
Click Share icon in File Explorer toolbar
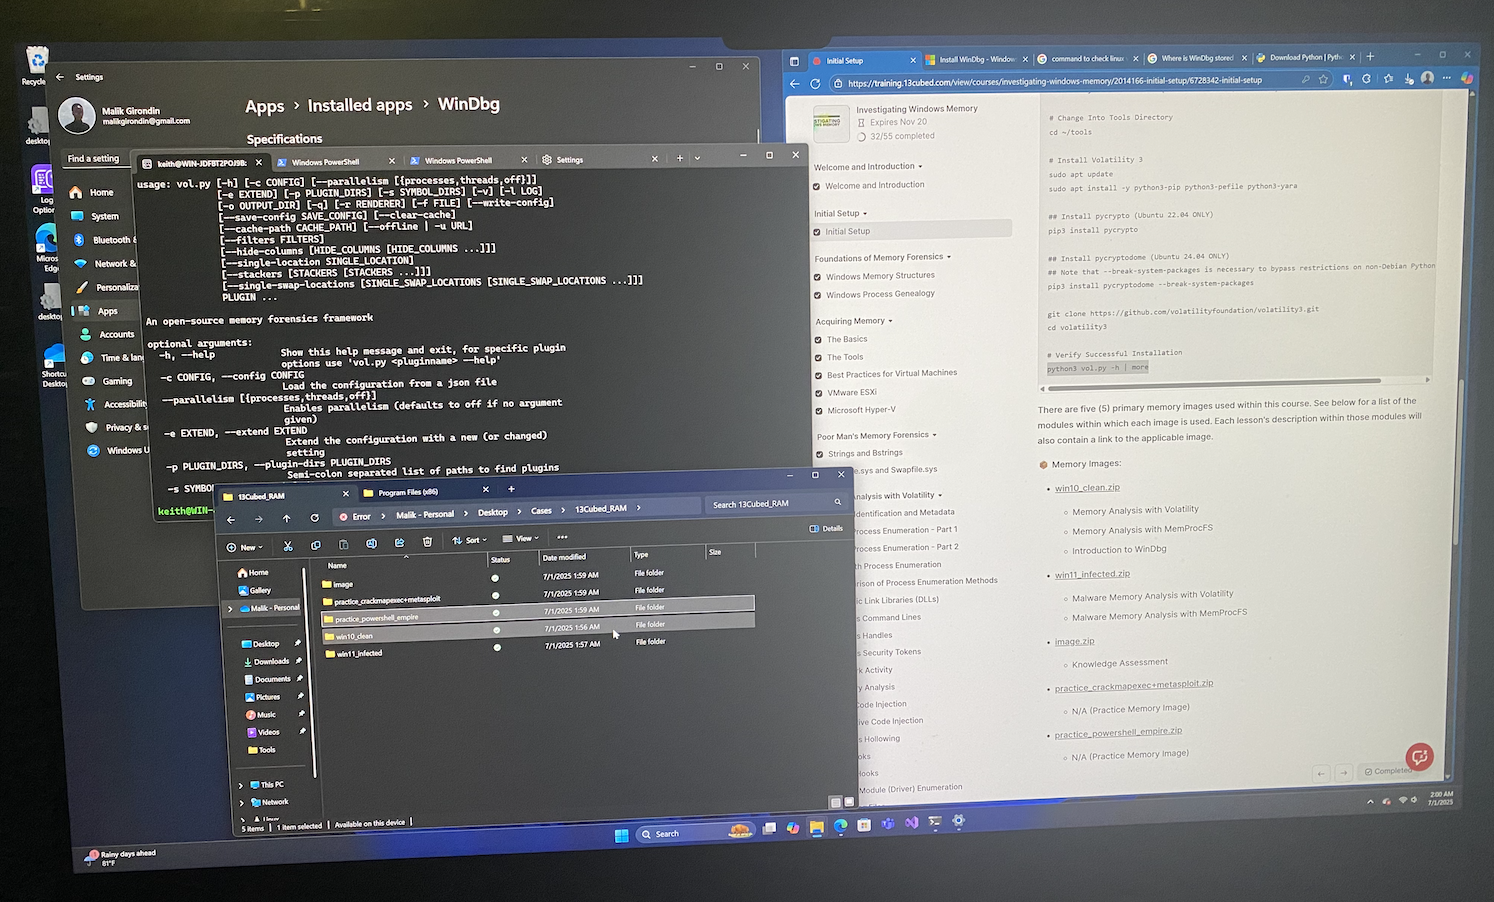[399, 542]
